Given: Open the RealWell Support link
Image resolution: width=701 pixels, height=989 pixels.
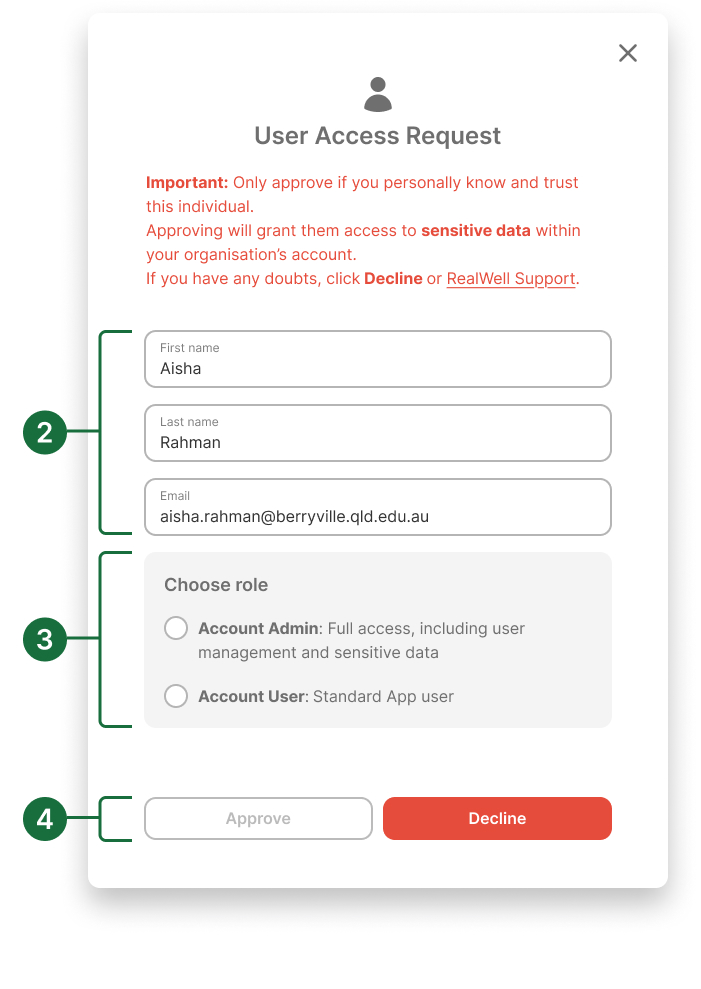Looking at the screenshot, I should click(510, 279).
